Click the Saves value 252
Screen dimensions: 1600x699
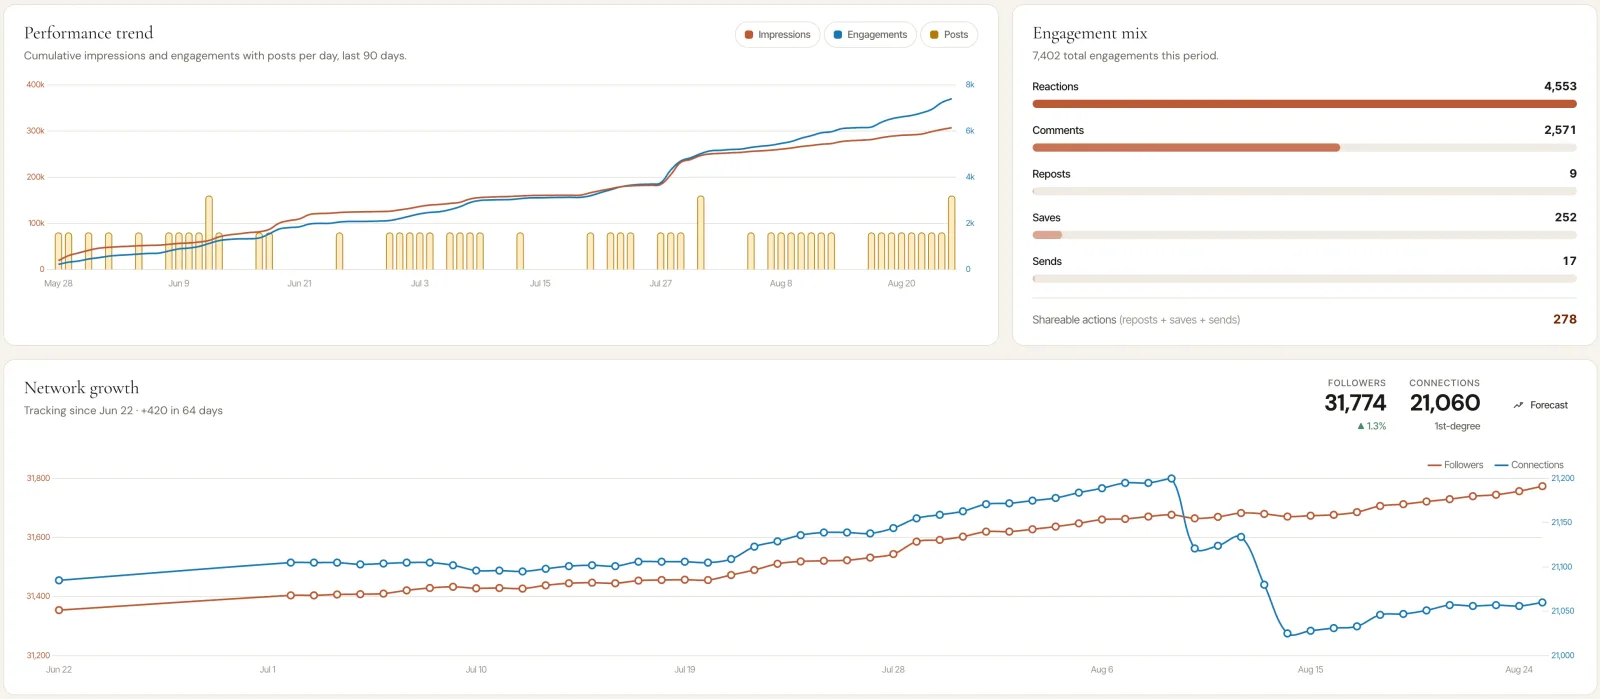click(1566, 217)
